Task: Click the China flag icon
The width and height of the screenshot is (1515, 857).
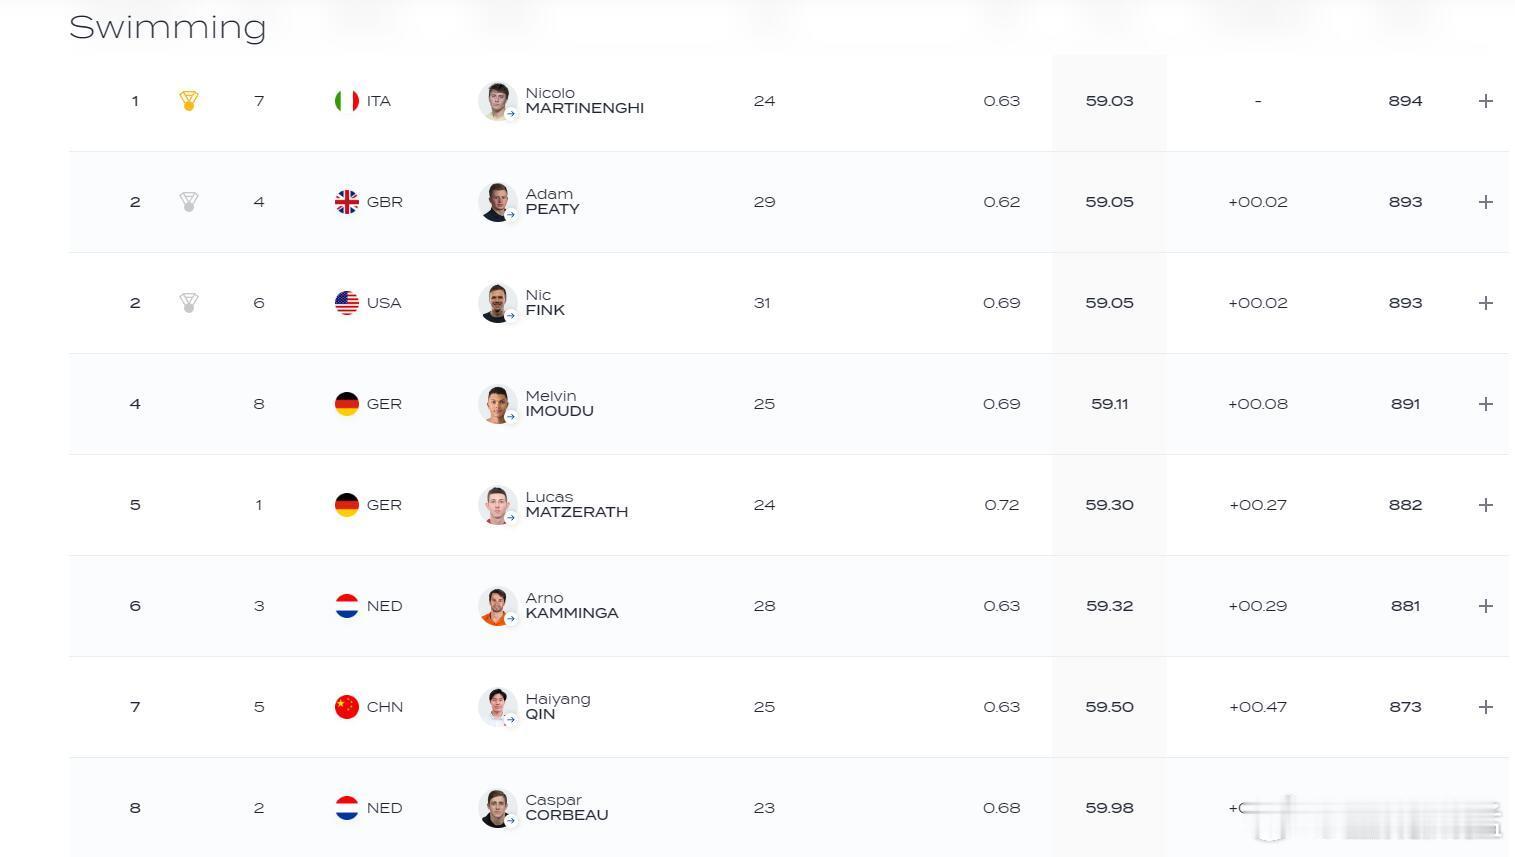Action: pos(346,707)
